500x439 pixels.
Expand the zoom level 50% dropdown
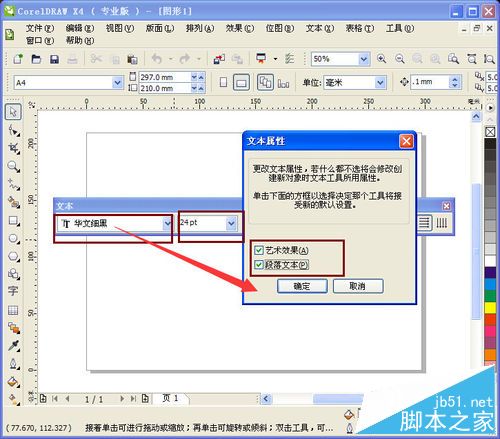[364, 59]
